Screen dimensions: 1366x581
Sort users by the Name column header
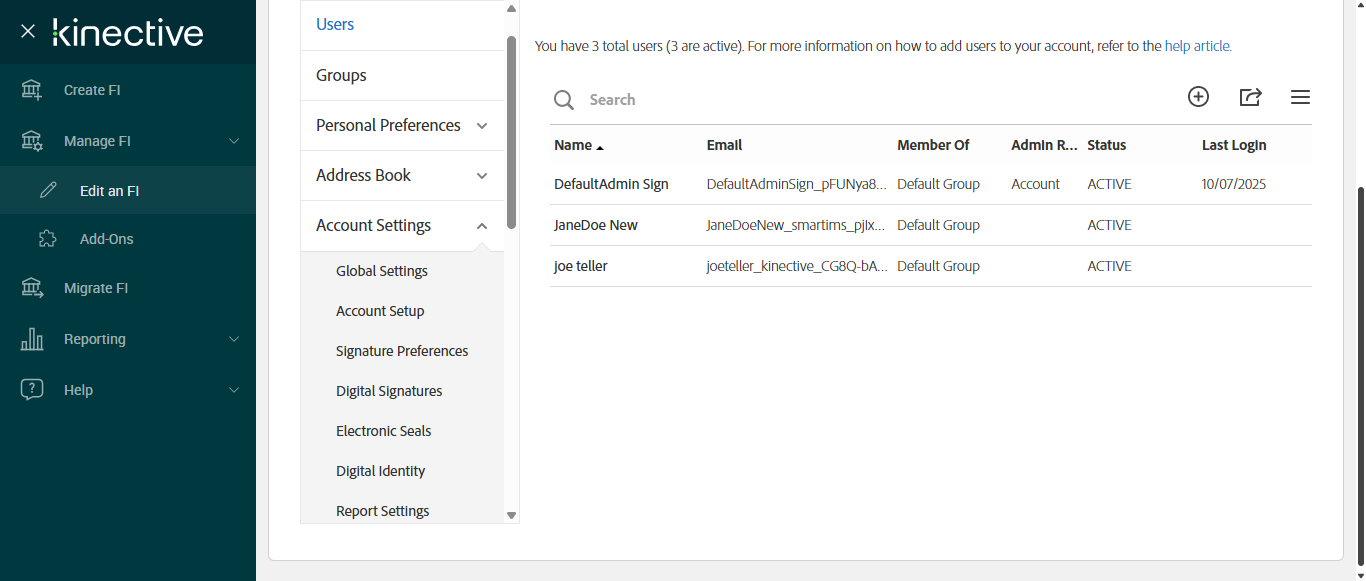pos(573,145)
